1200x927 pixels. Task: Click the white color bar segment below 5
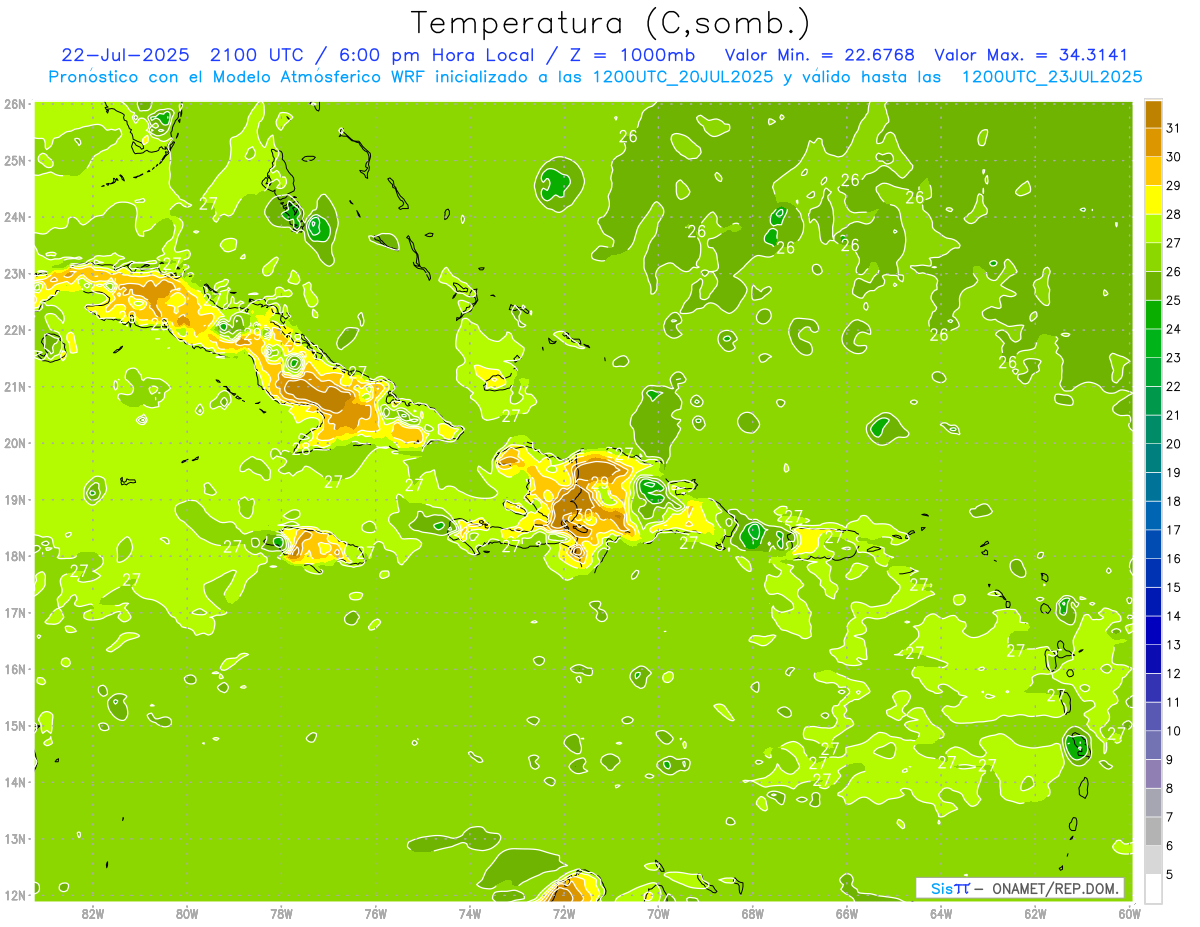(x=1153, y=888)
